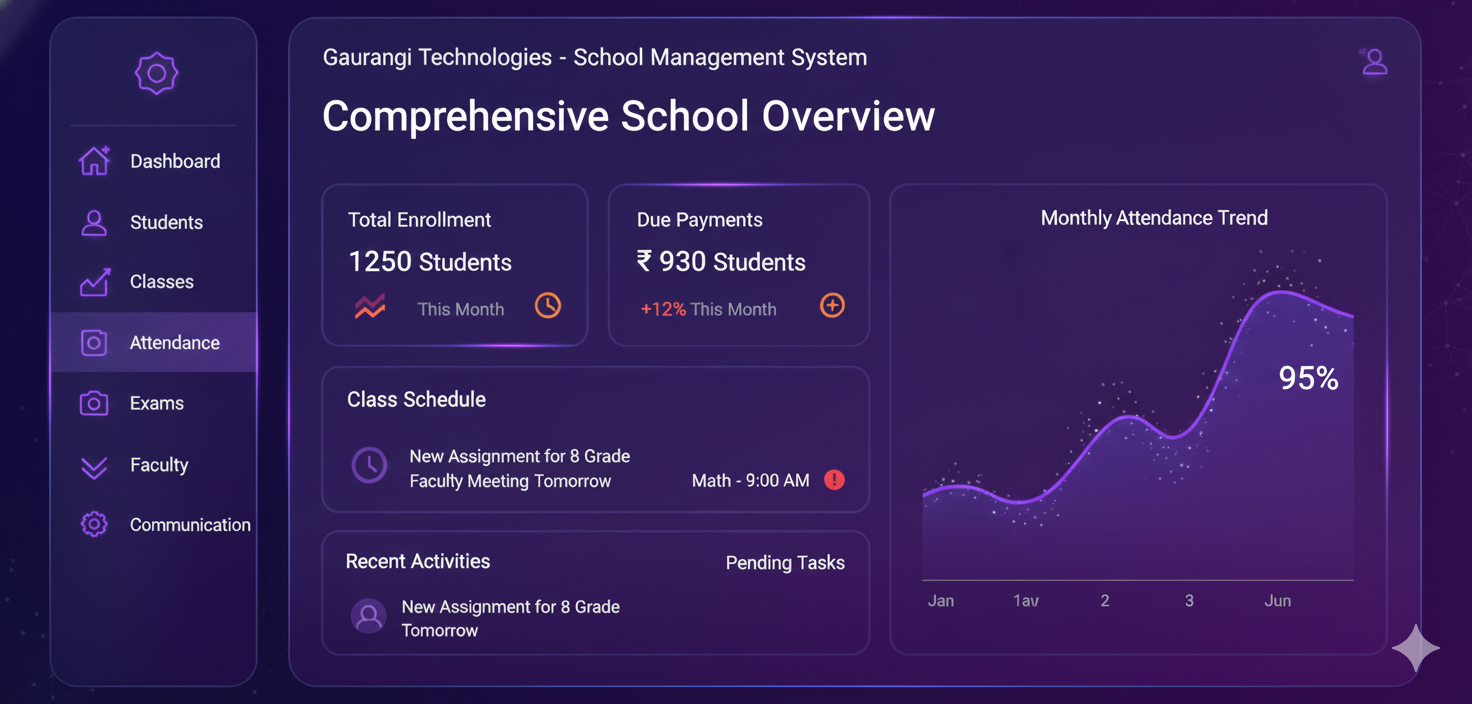Open the user profile icon
This screenshot has height=704, width=1472.
pyautogui.click(x=1374, y=62)
